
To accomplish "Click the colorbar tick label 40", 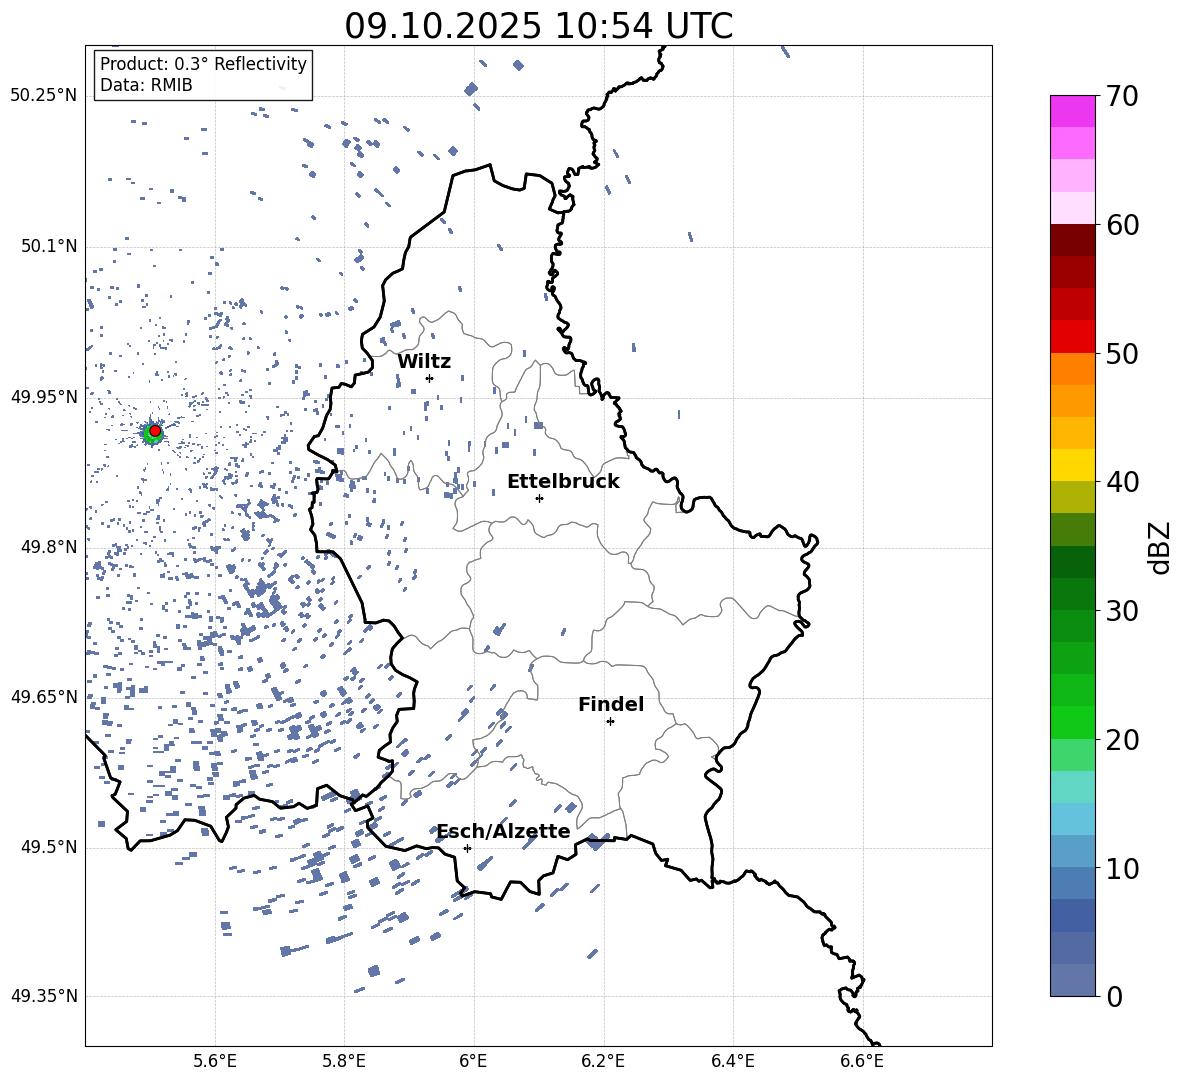I will pos(1122,482).
